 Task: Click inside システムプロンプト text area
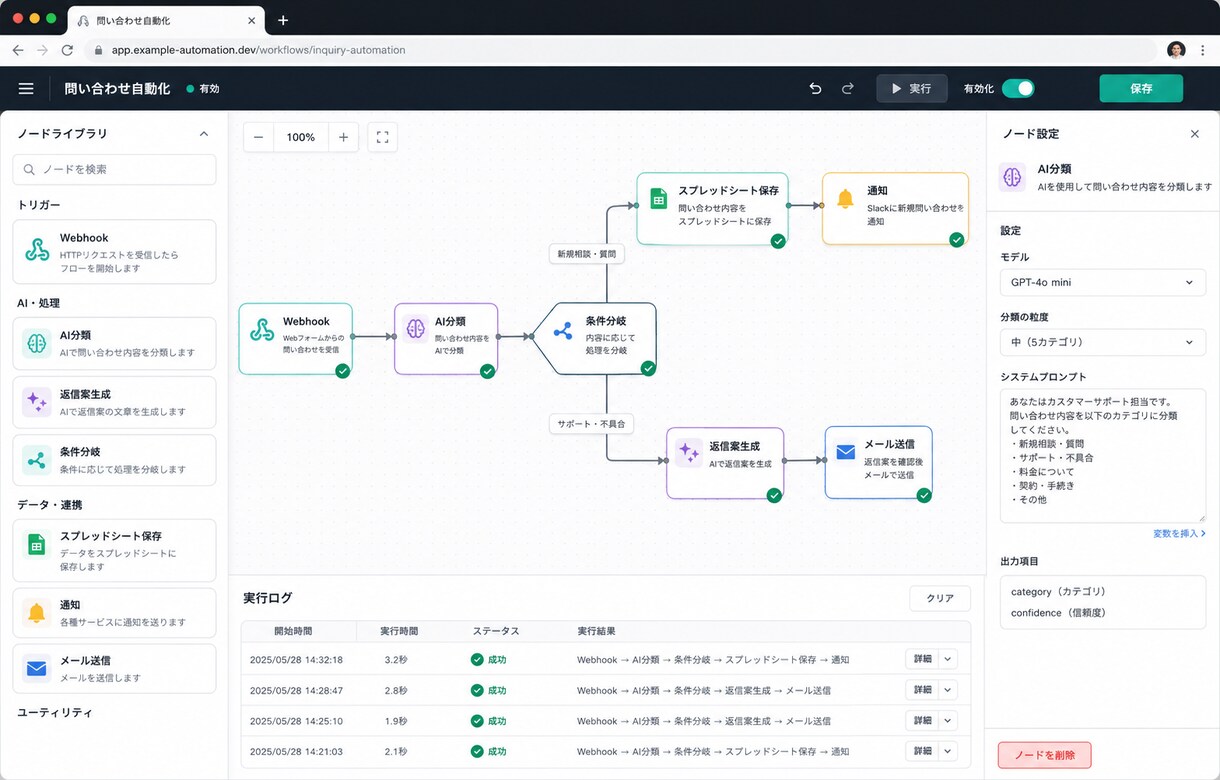point(1102,456)
